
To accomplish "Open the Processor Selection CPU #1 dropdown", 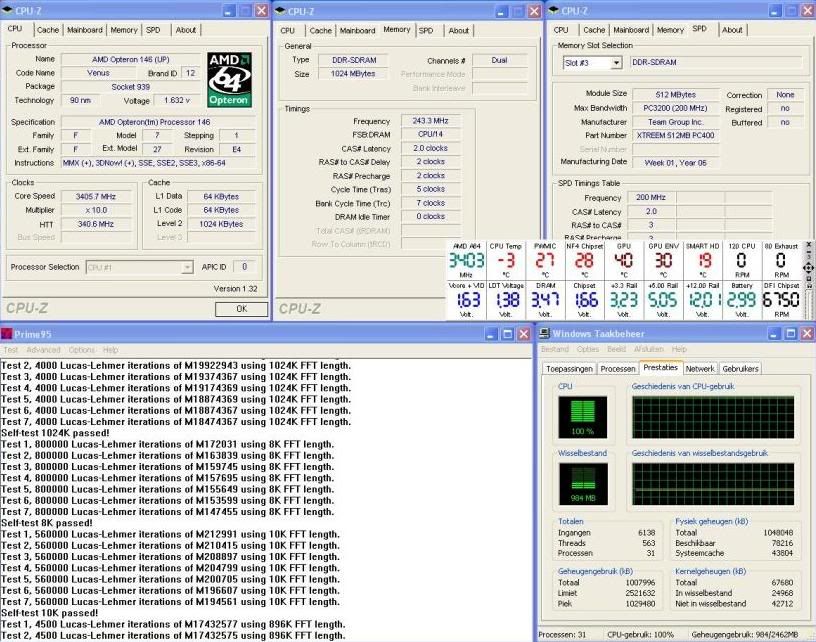I will [x=187, y=267].
